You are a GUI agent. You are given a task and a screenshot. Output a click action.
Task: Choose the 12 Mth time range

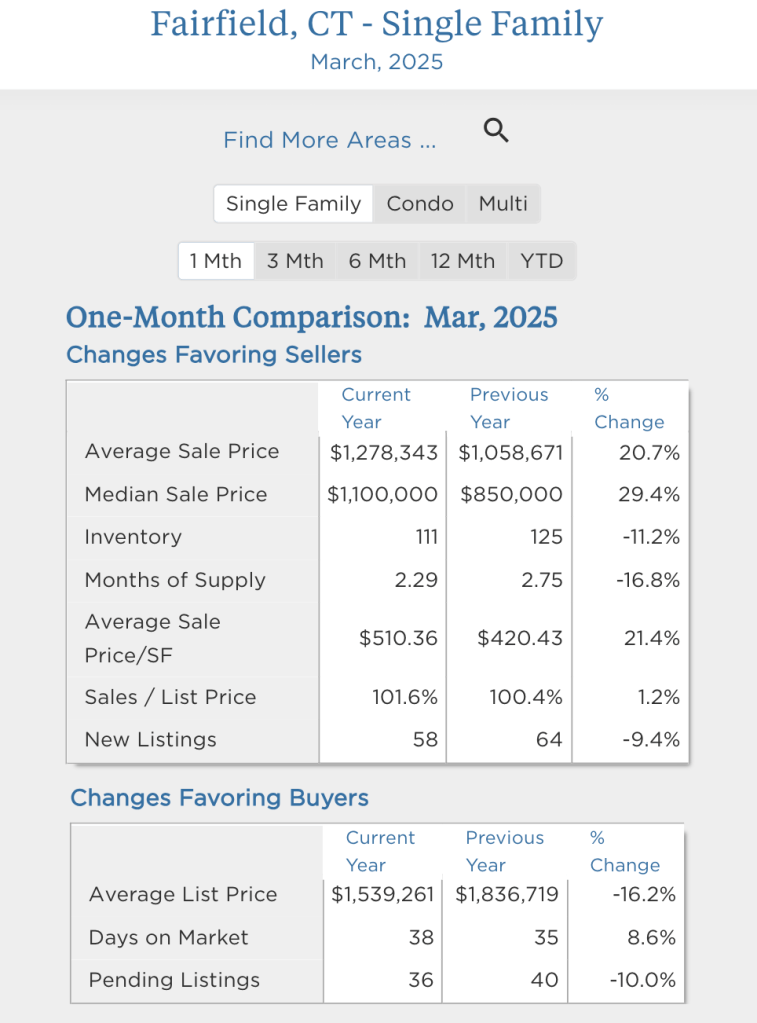[462, 262]
